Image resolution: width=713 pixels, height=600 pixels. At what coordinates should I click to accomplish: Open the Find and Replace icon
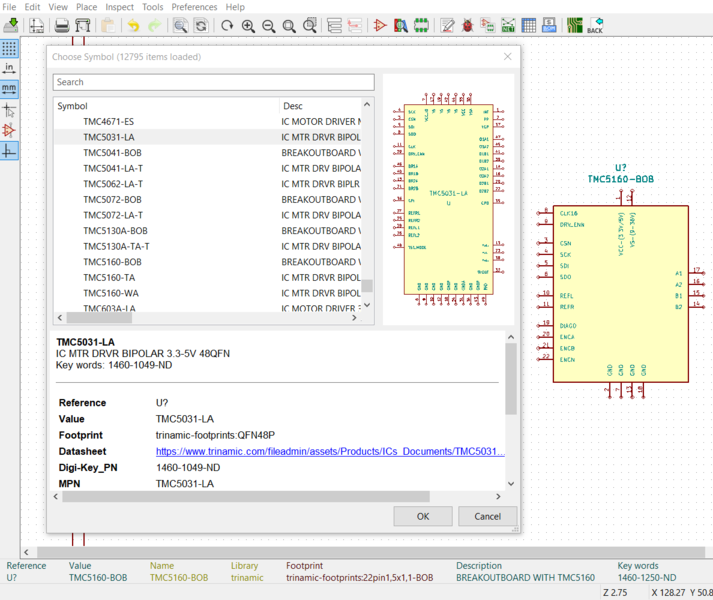tap(201, 25)
